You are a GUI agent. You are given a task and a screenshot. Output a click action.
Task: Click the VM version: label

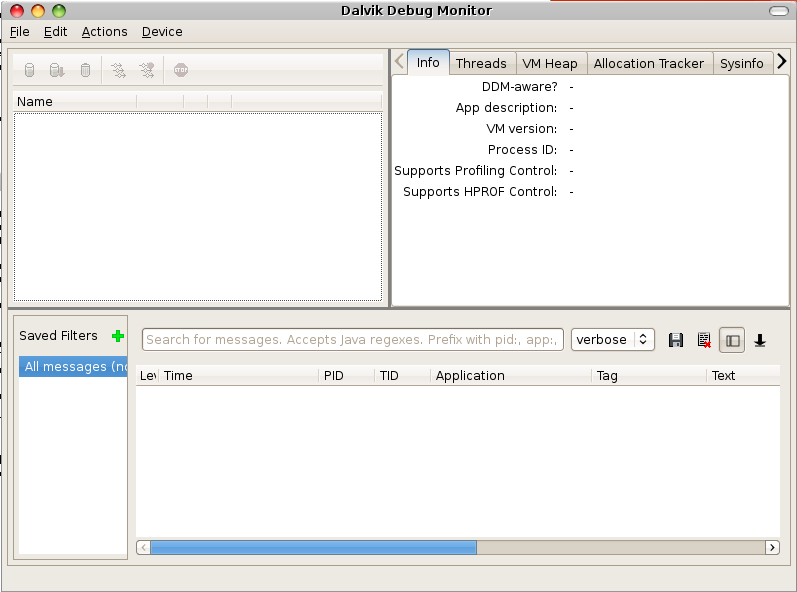522,129
